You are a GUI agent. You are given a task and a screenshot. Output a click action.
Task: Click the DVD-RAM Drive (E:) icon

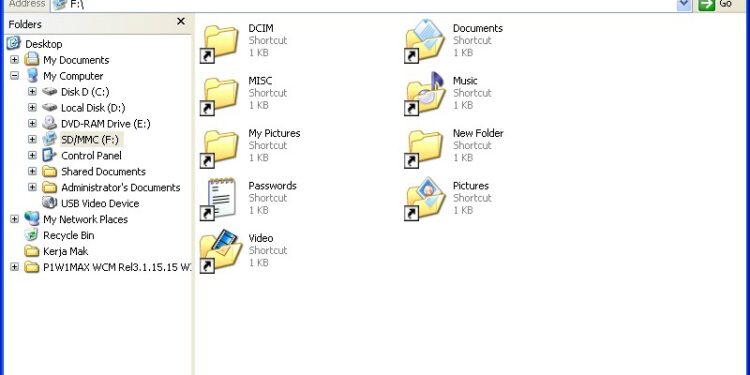(50, 123)
